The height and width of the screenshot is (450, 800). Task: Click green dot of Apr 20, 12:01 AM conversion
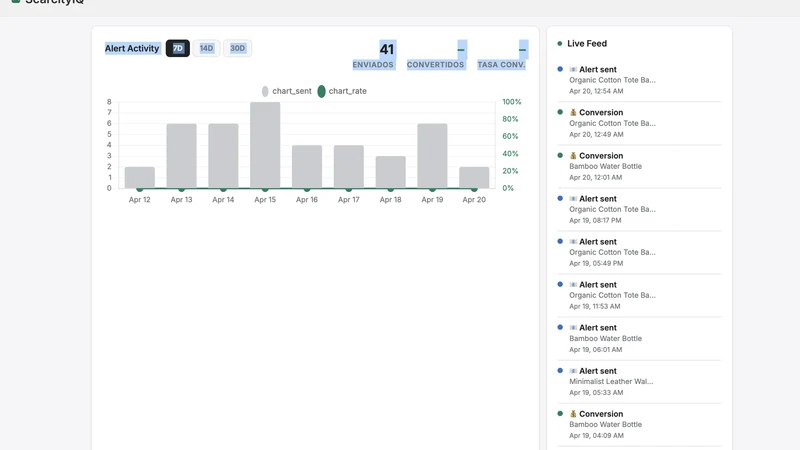560,155
